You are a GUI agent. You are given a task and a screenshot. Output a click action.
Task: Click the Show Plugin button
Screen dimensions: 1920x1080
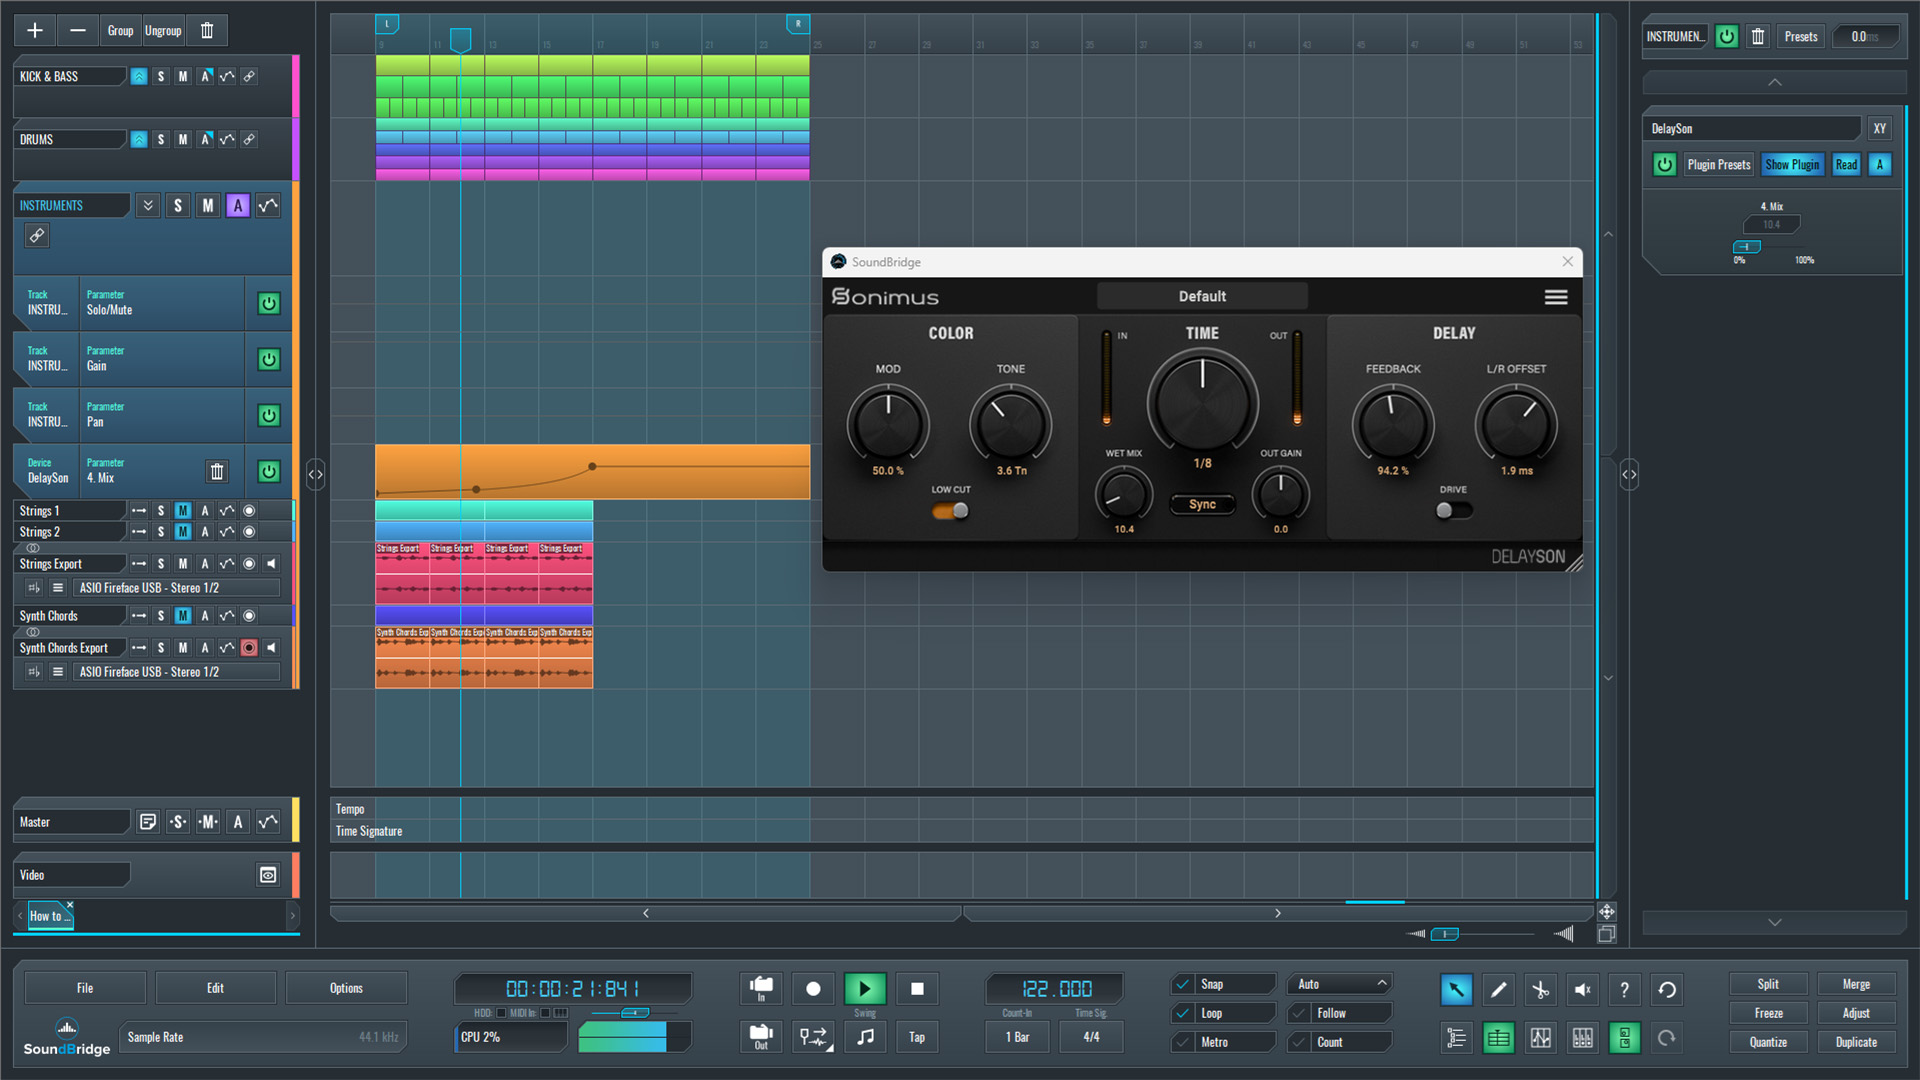click(1792, 165)
